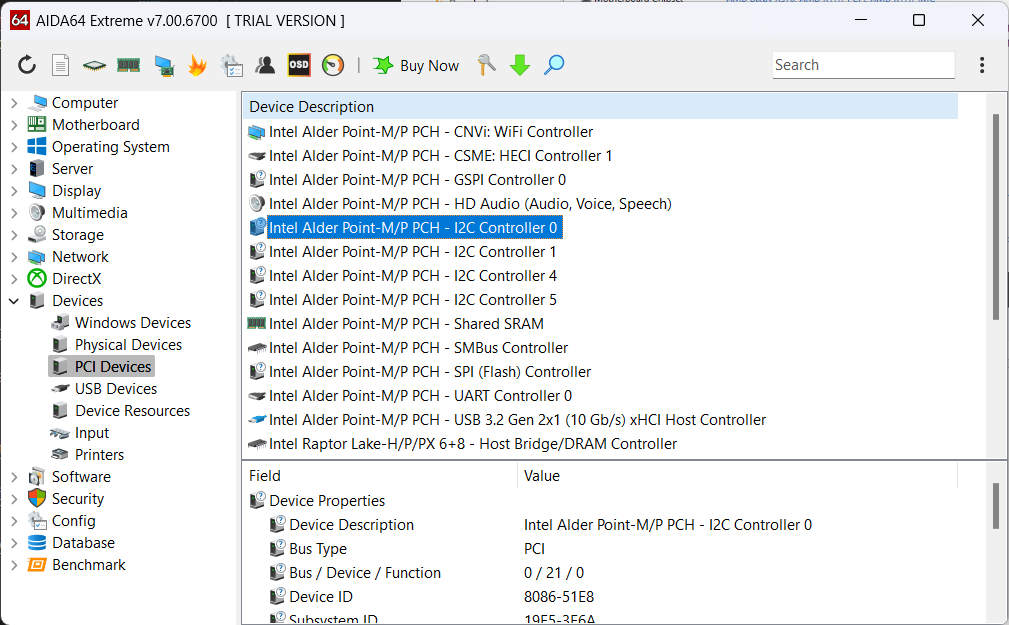Open the gear checklist toolbar icon
This screenshot has height=625, width=1009.
point(231,66)
